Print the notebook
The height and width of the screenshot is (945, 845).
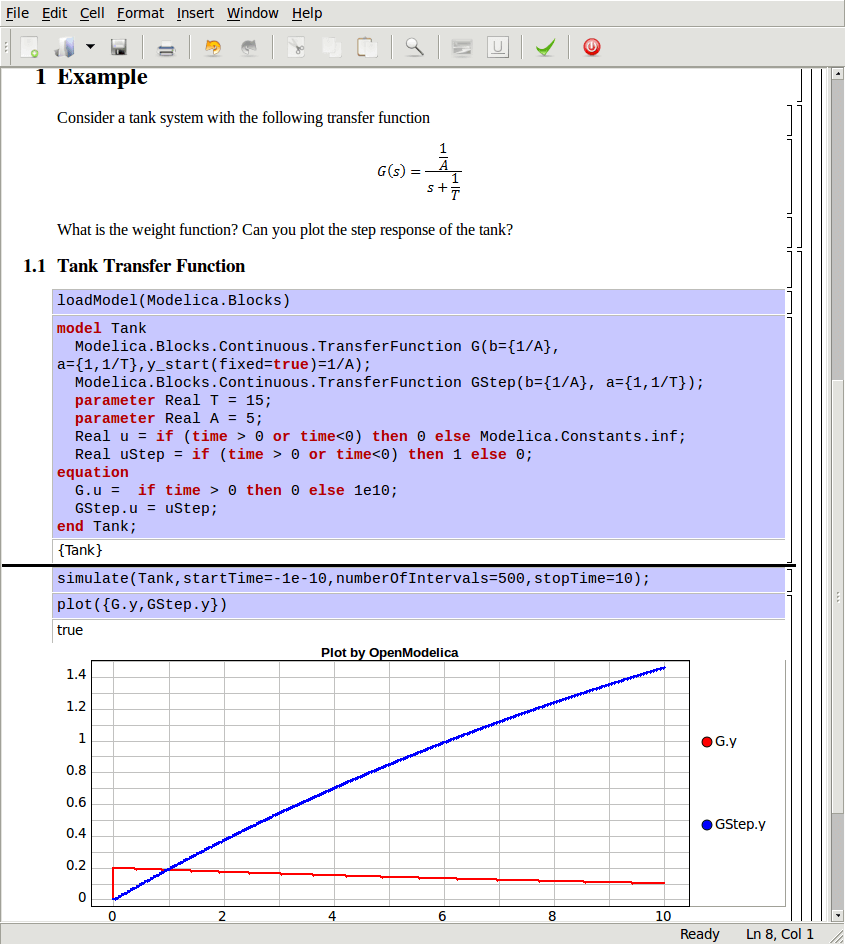(166, 46)
